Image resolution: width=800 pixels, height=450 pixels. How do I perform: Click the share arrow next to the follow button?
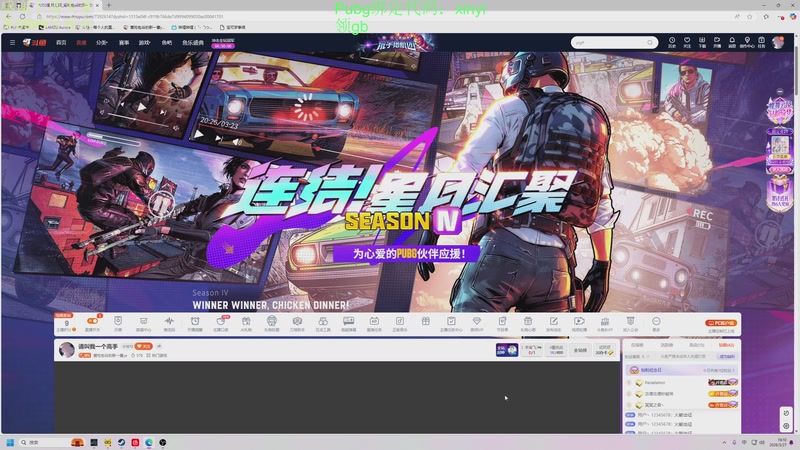coord(159,346)
